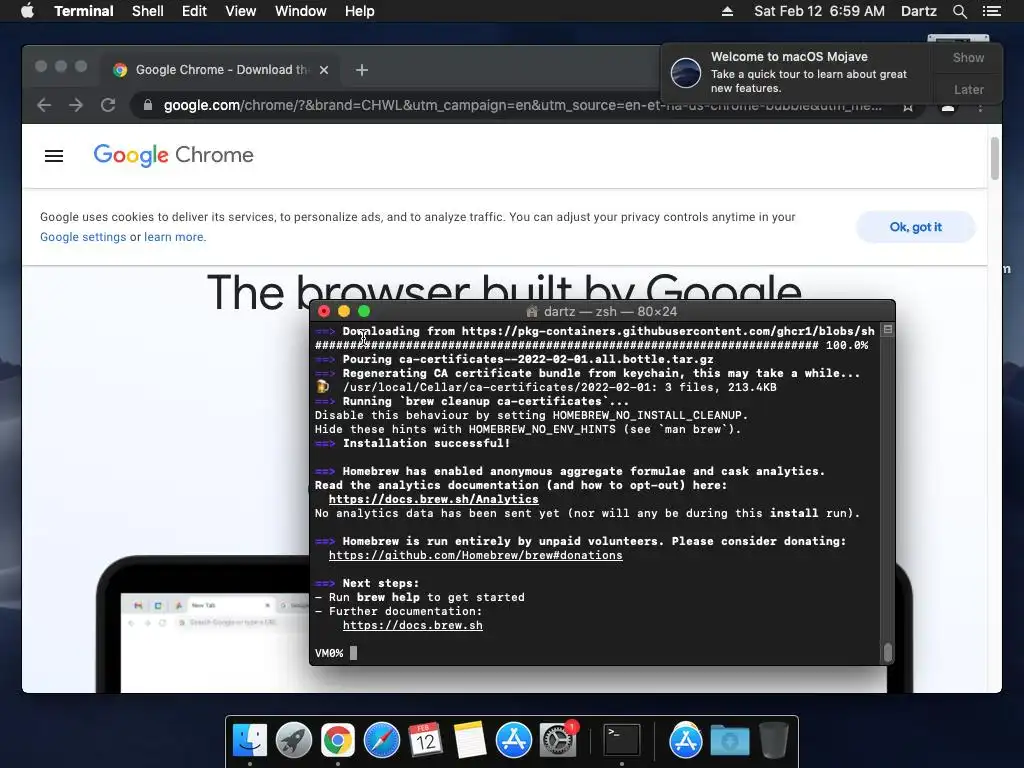Focus the Chrome address bar
1024x768 pixels.
point(522,105)
